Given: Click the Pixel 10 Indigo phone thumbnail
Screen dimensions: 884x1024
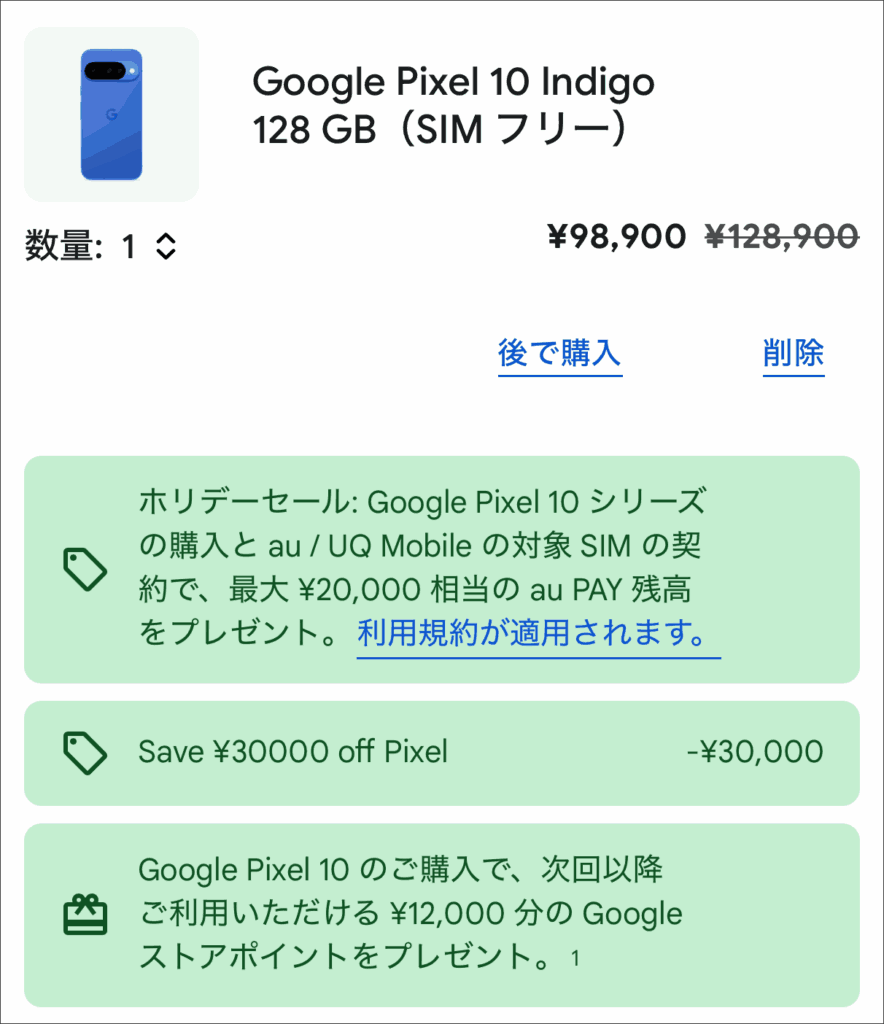Looking at the screenshot, I should click(x=111, y=115).
